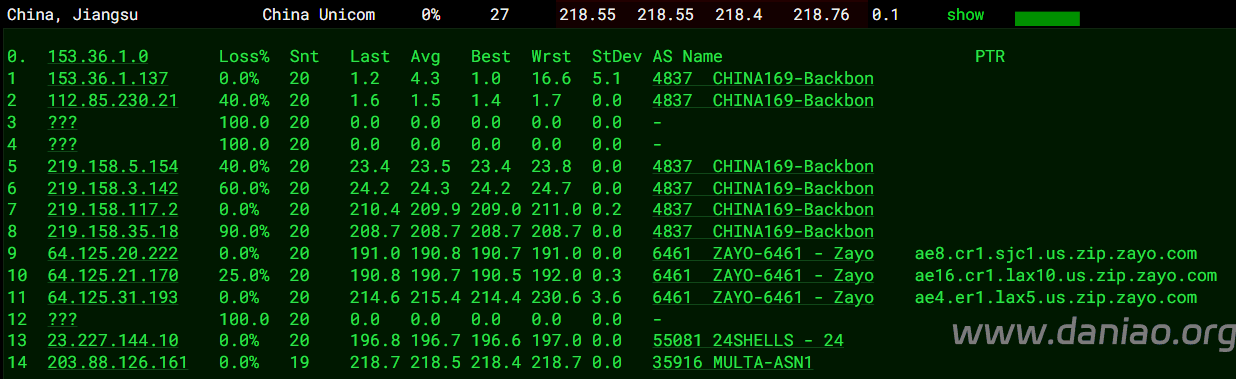Viewport: 1236px width, 379px height.
Task: Open IP link 219.158.5.154
Action: click(113, 166)
